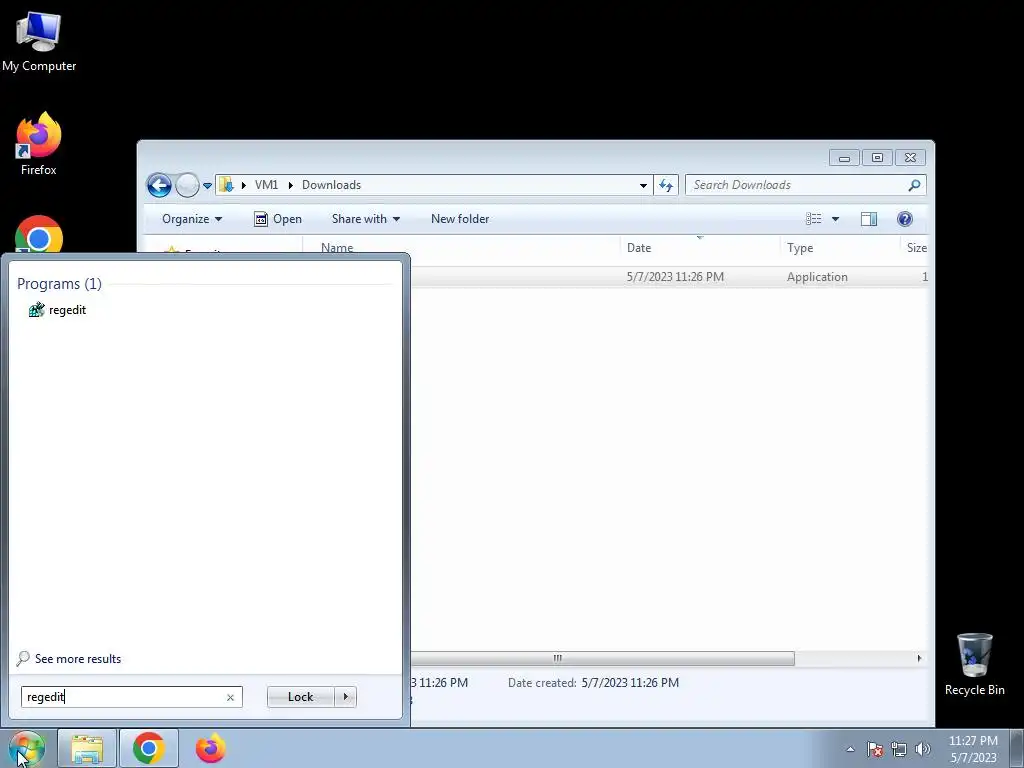
Task: Click the Application type cell
Action: click(x=817, y=277)
